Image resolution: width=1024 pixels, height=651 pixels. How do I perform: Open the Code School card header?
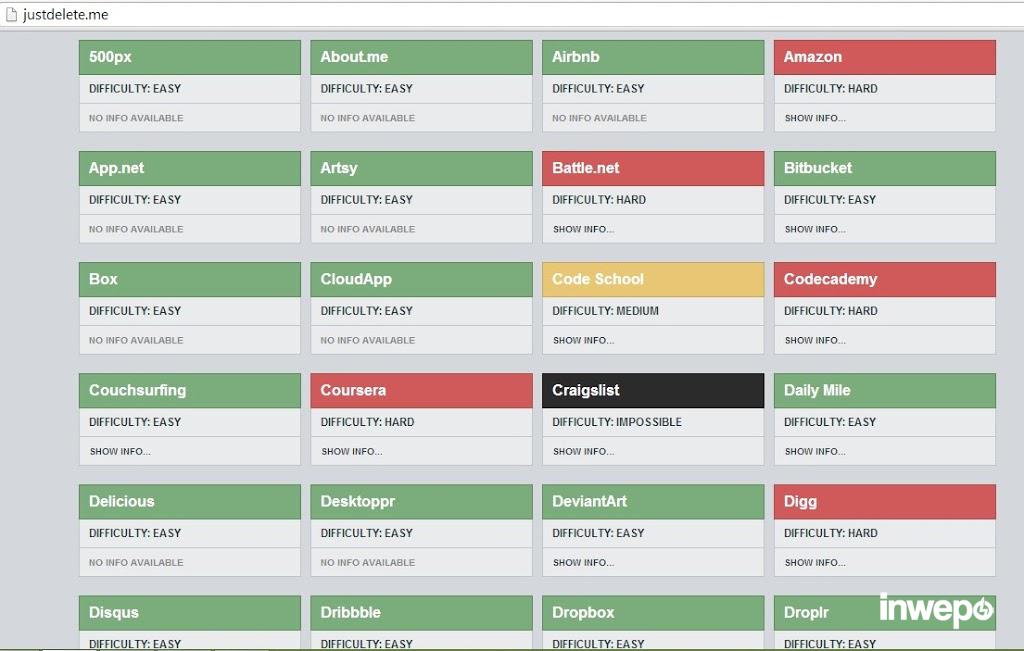653,279
